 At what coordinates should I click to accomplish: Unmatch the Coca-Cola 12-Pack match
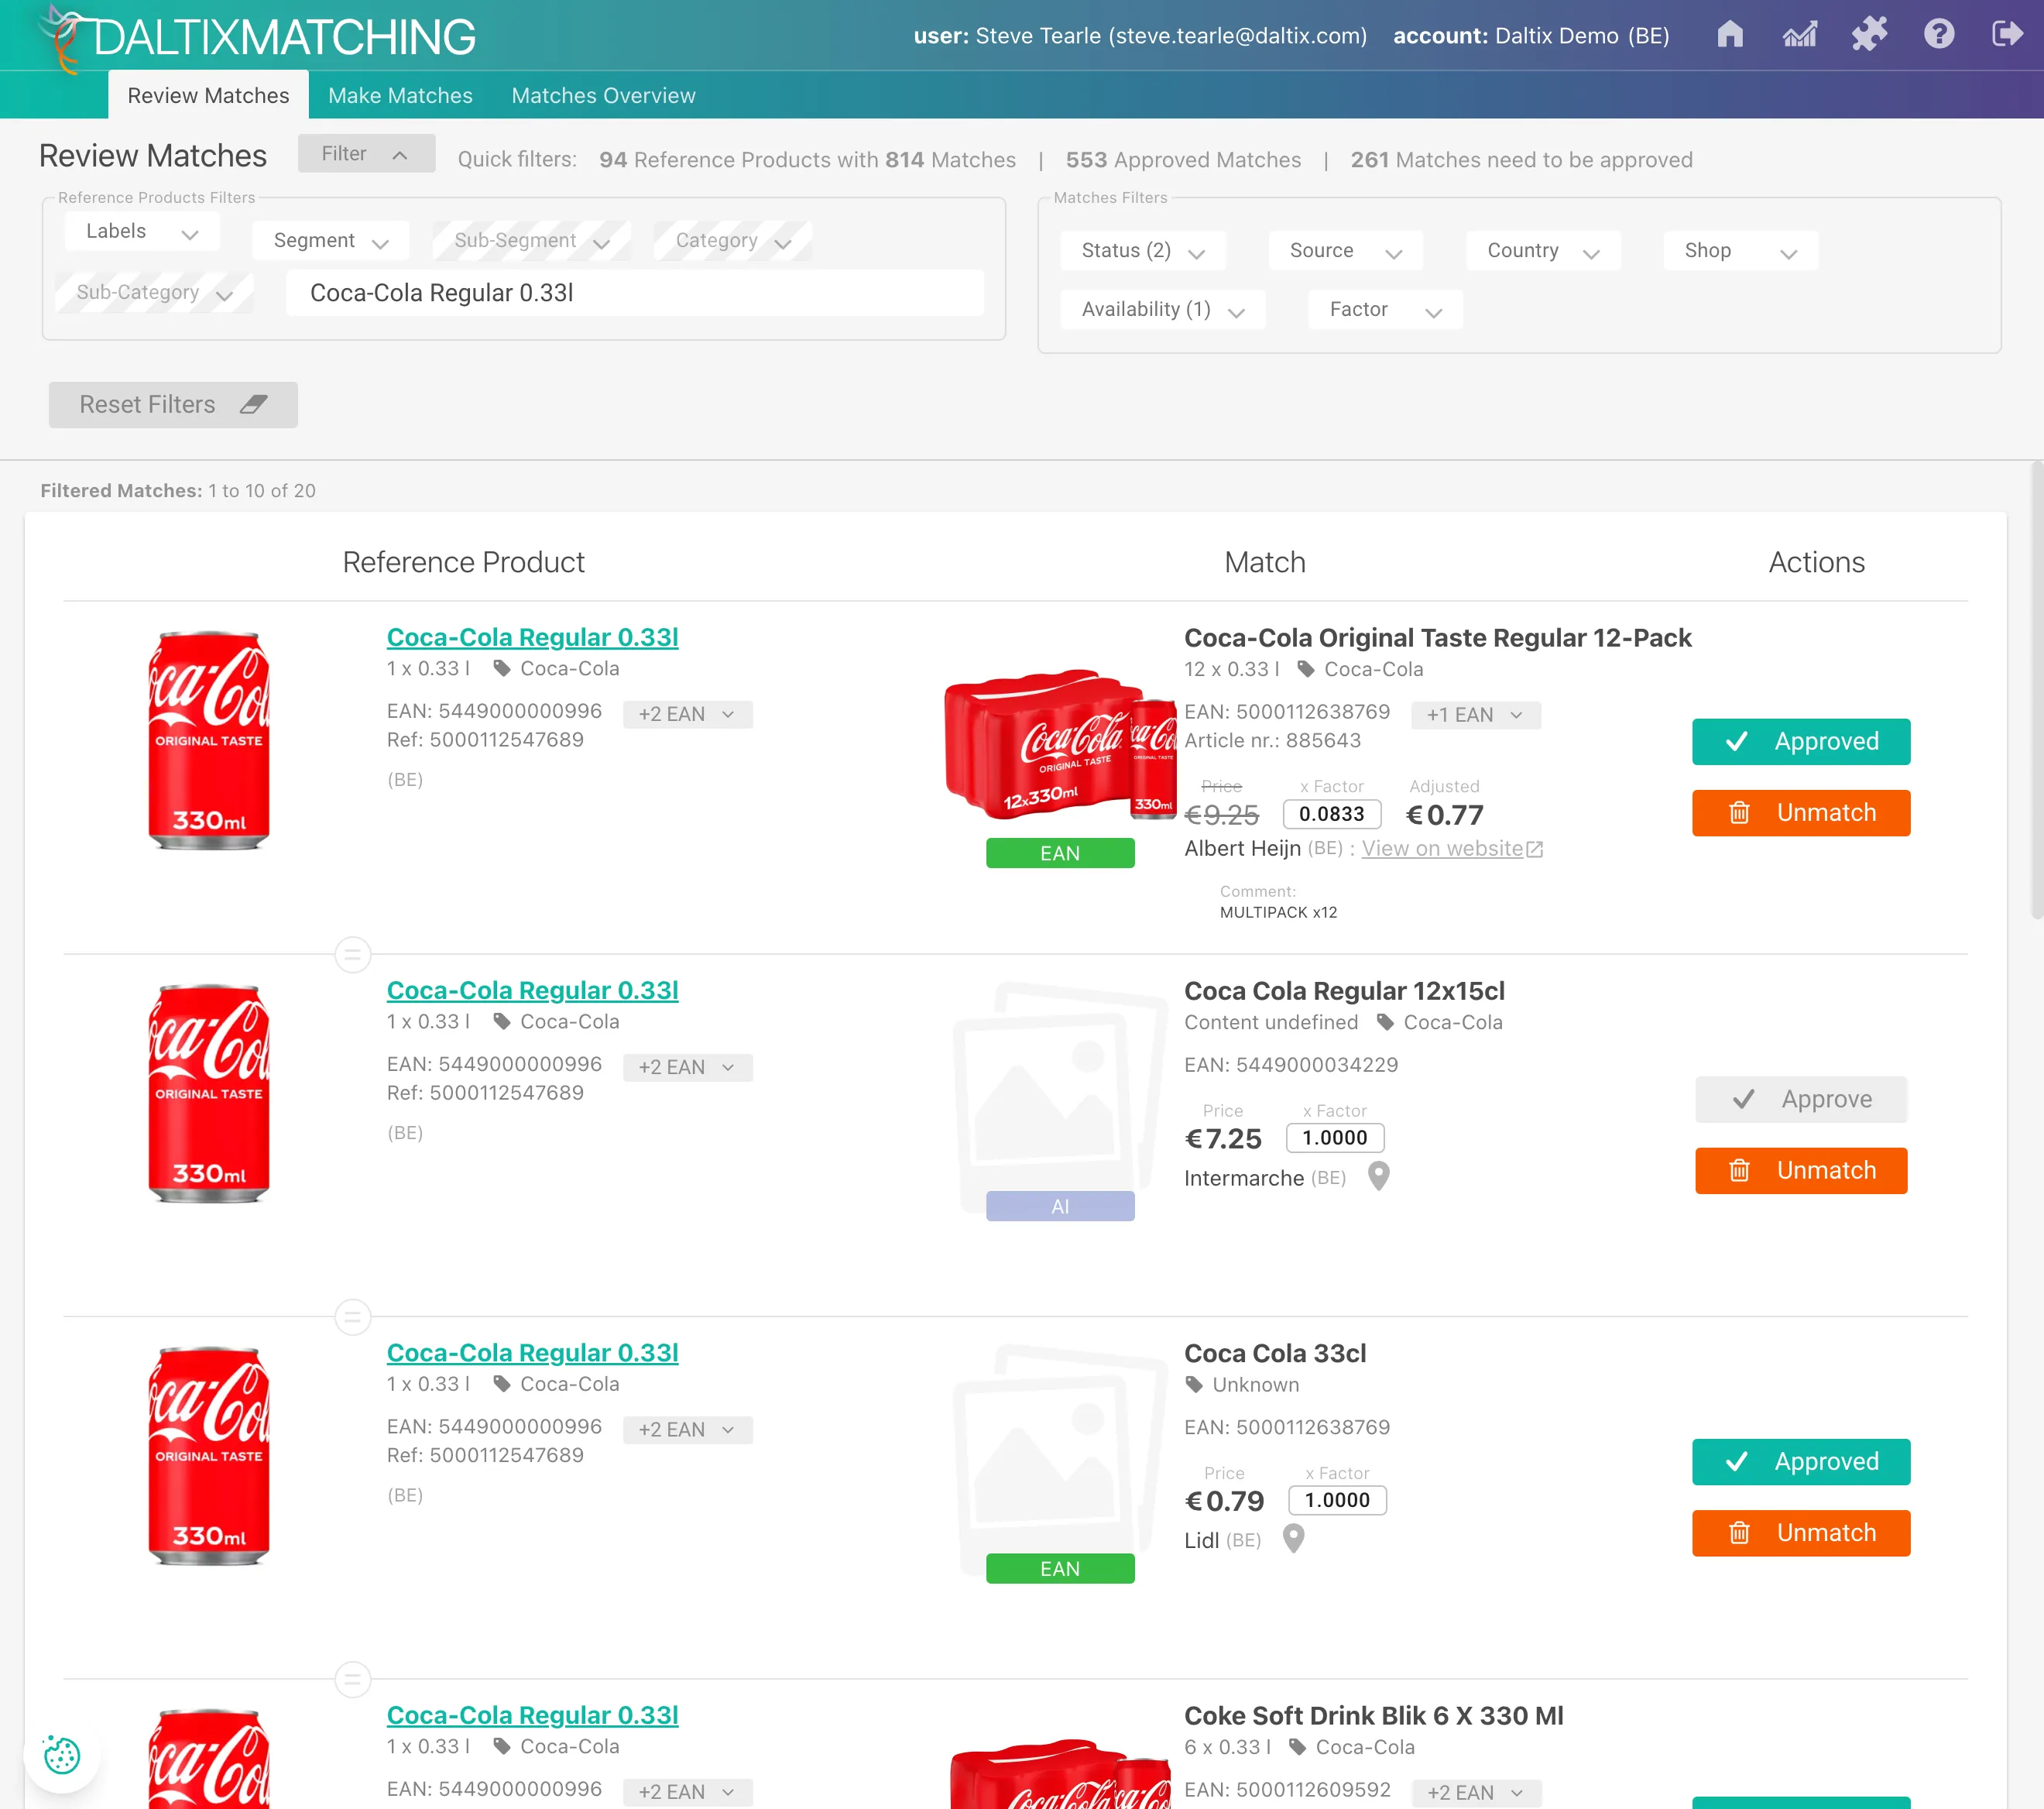1801,813
